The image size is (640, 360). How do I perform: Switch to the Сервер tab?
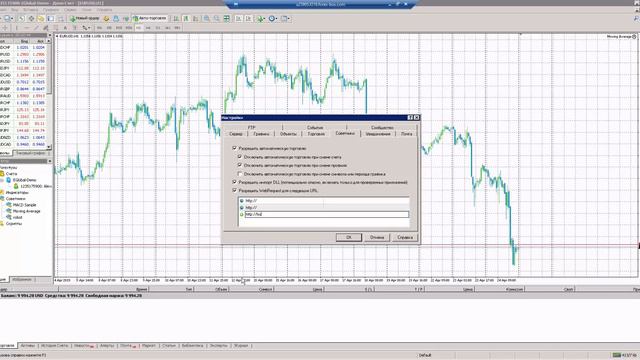tap(236, 134)
